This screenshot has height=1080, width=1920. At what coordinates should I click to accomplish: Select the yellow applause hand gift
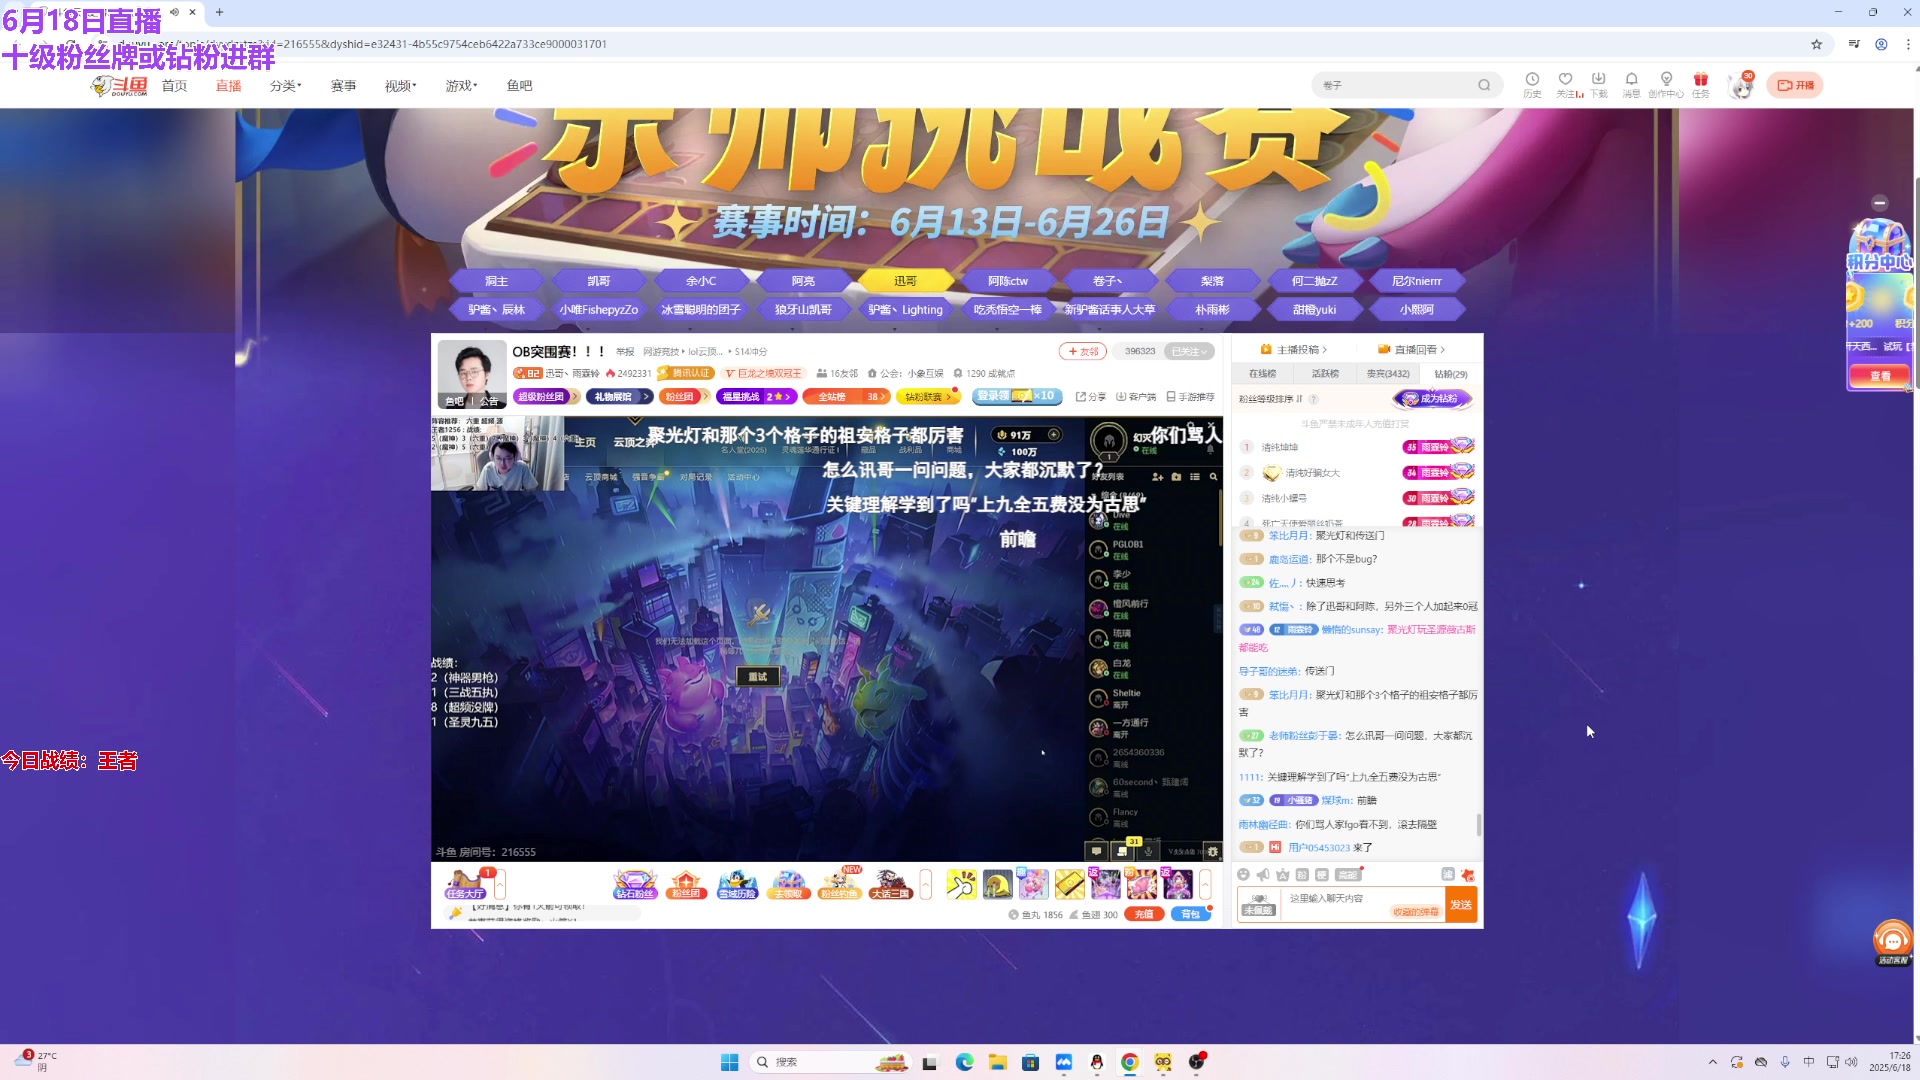962,884
